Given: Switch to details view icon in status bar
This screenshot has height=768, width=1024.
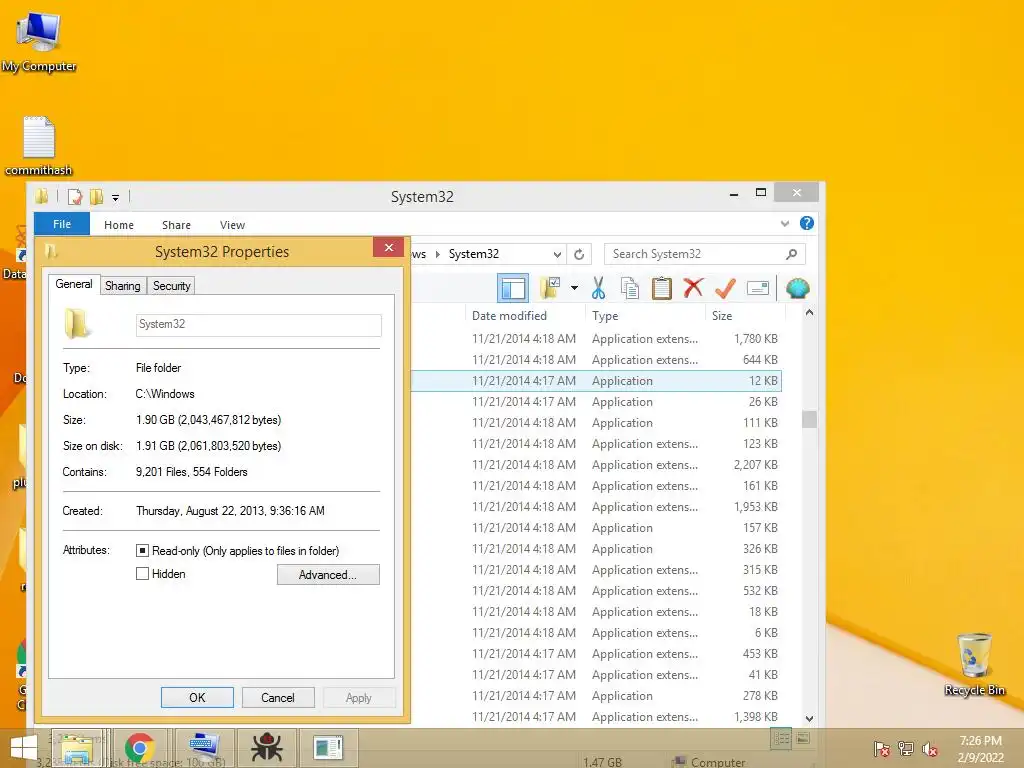Looking at the screenshot, I should click(x=781, y=739).
